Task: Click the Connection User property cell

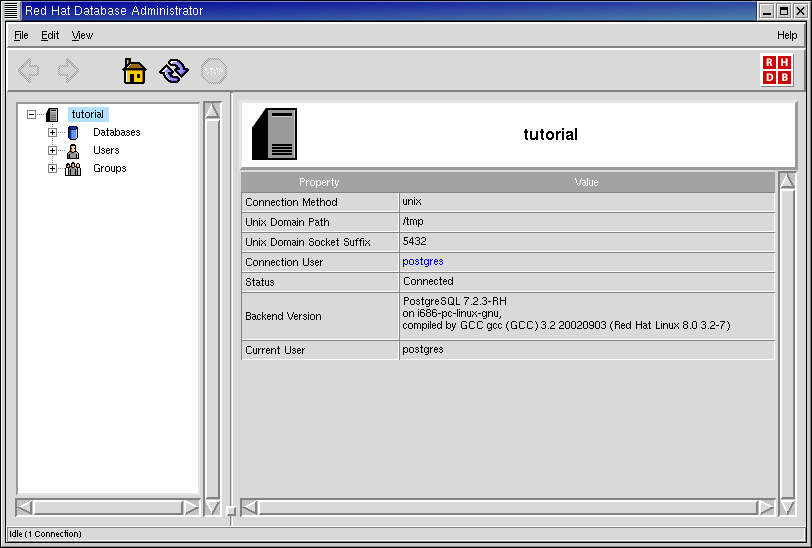Action: point(320,263)
